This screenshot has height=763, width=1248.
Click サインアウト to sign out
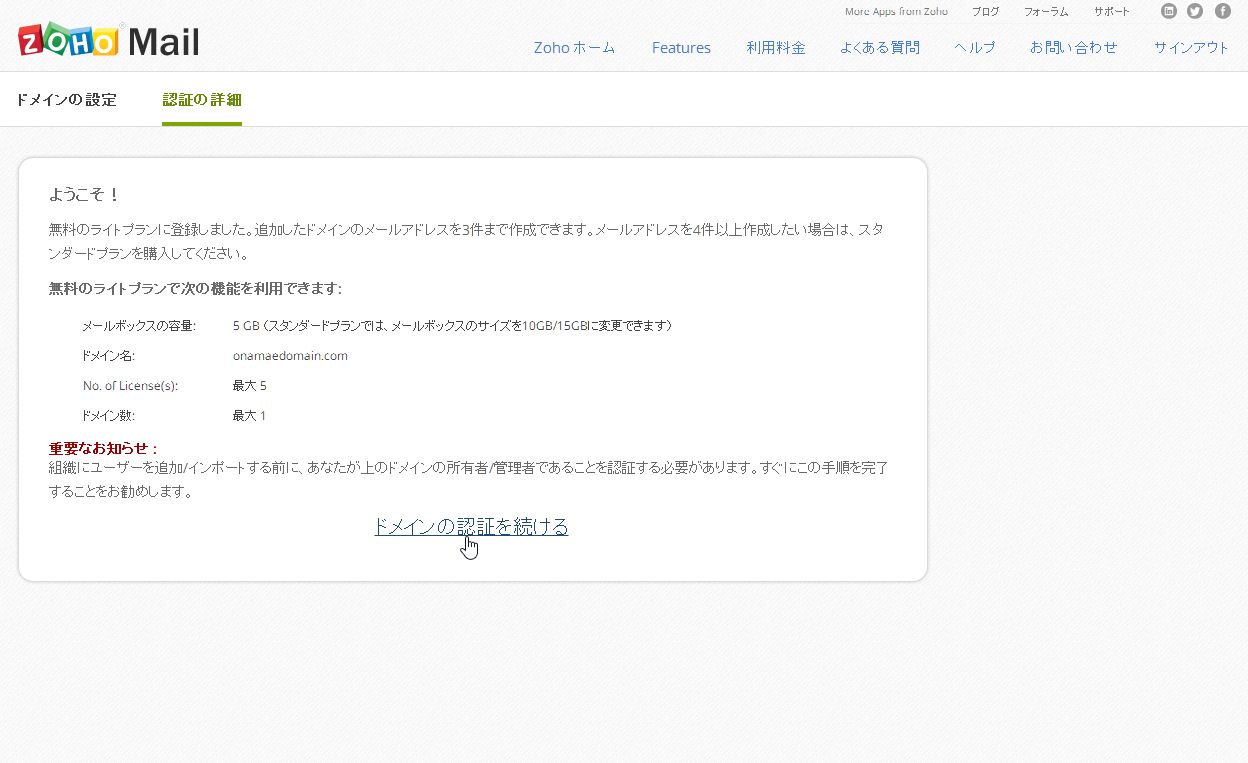1191,47
